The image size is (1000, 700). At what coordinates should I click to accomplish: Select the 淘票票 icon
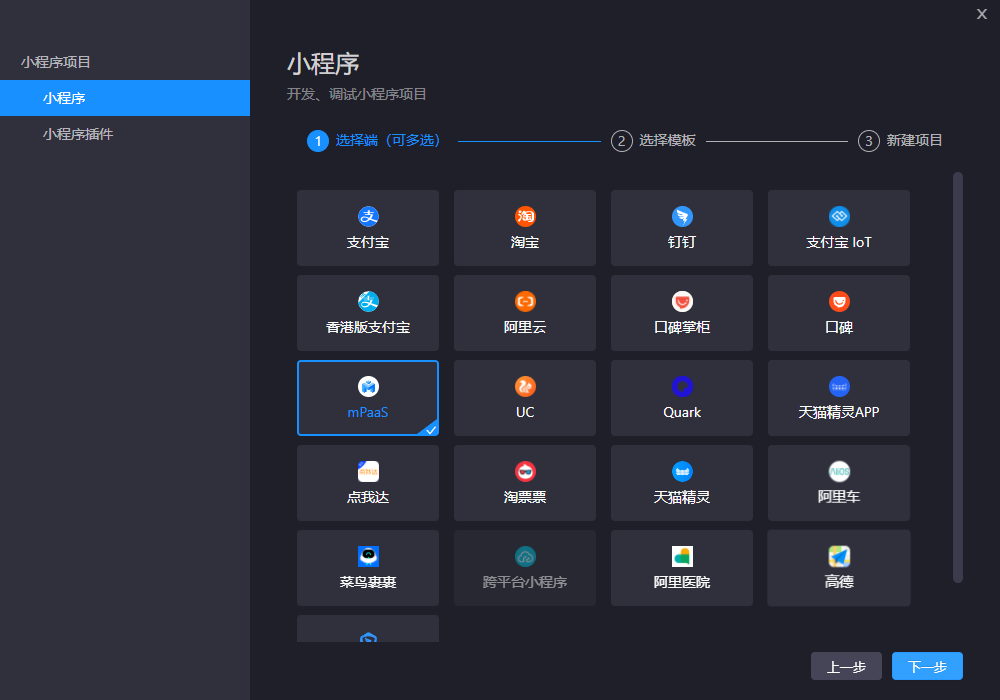[x=525, y=471]
